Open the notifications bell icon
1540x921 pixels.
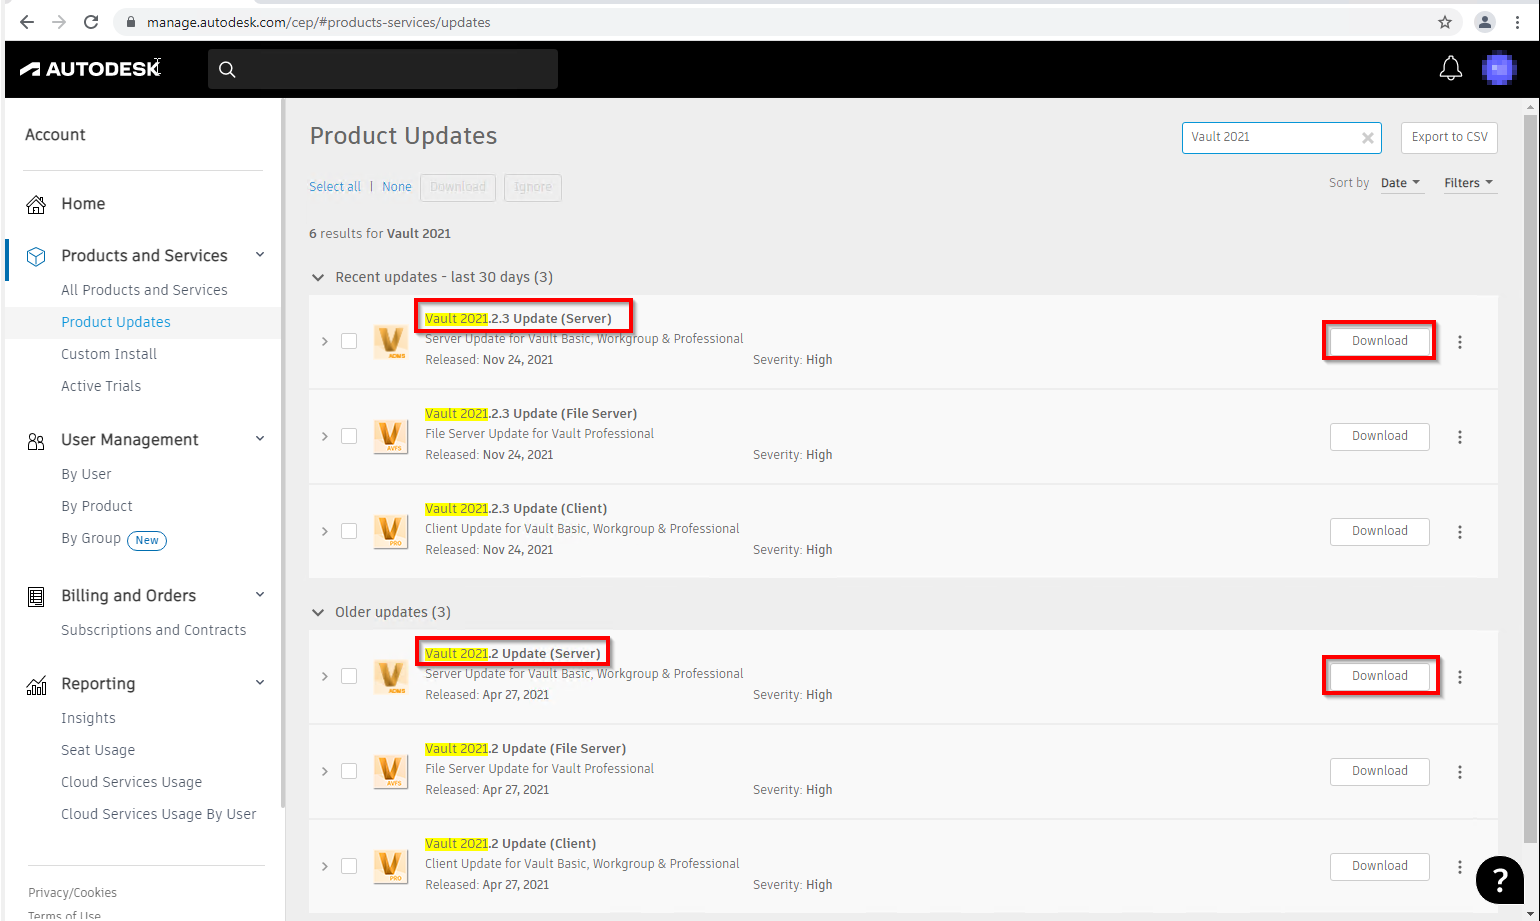coord(1450,69)
